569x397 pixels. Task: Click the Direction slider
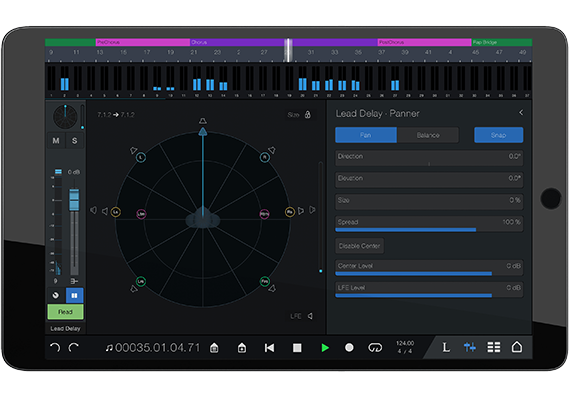point(429,158)
